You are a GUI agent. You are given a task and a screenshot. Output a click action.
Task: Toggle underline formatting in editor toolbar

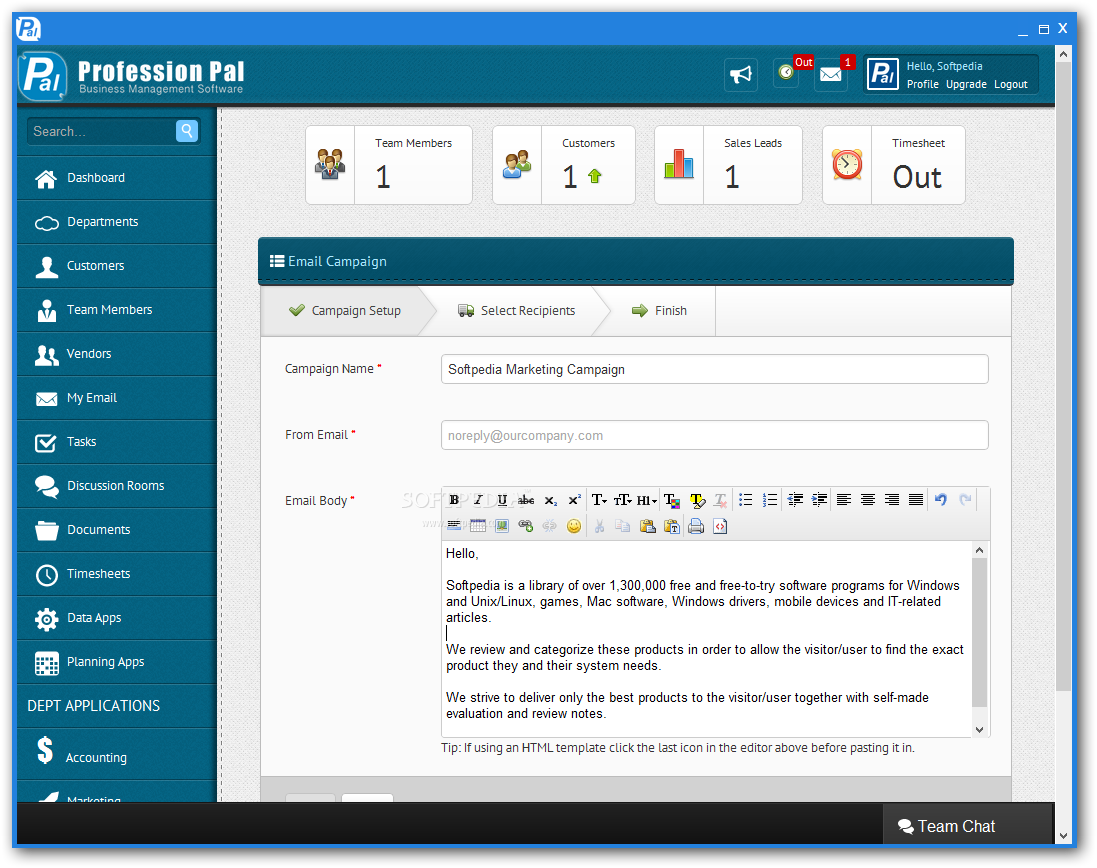[502, 500]
